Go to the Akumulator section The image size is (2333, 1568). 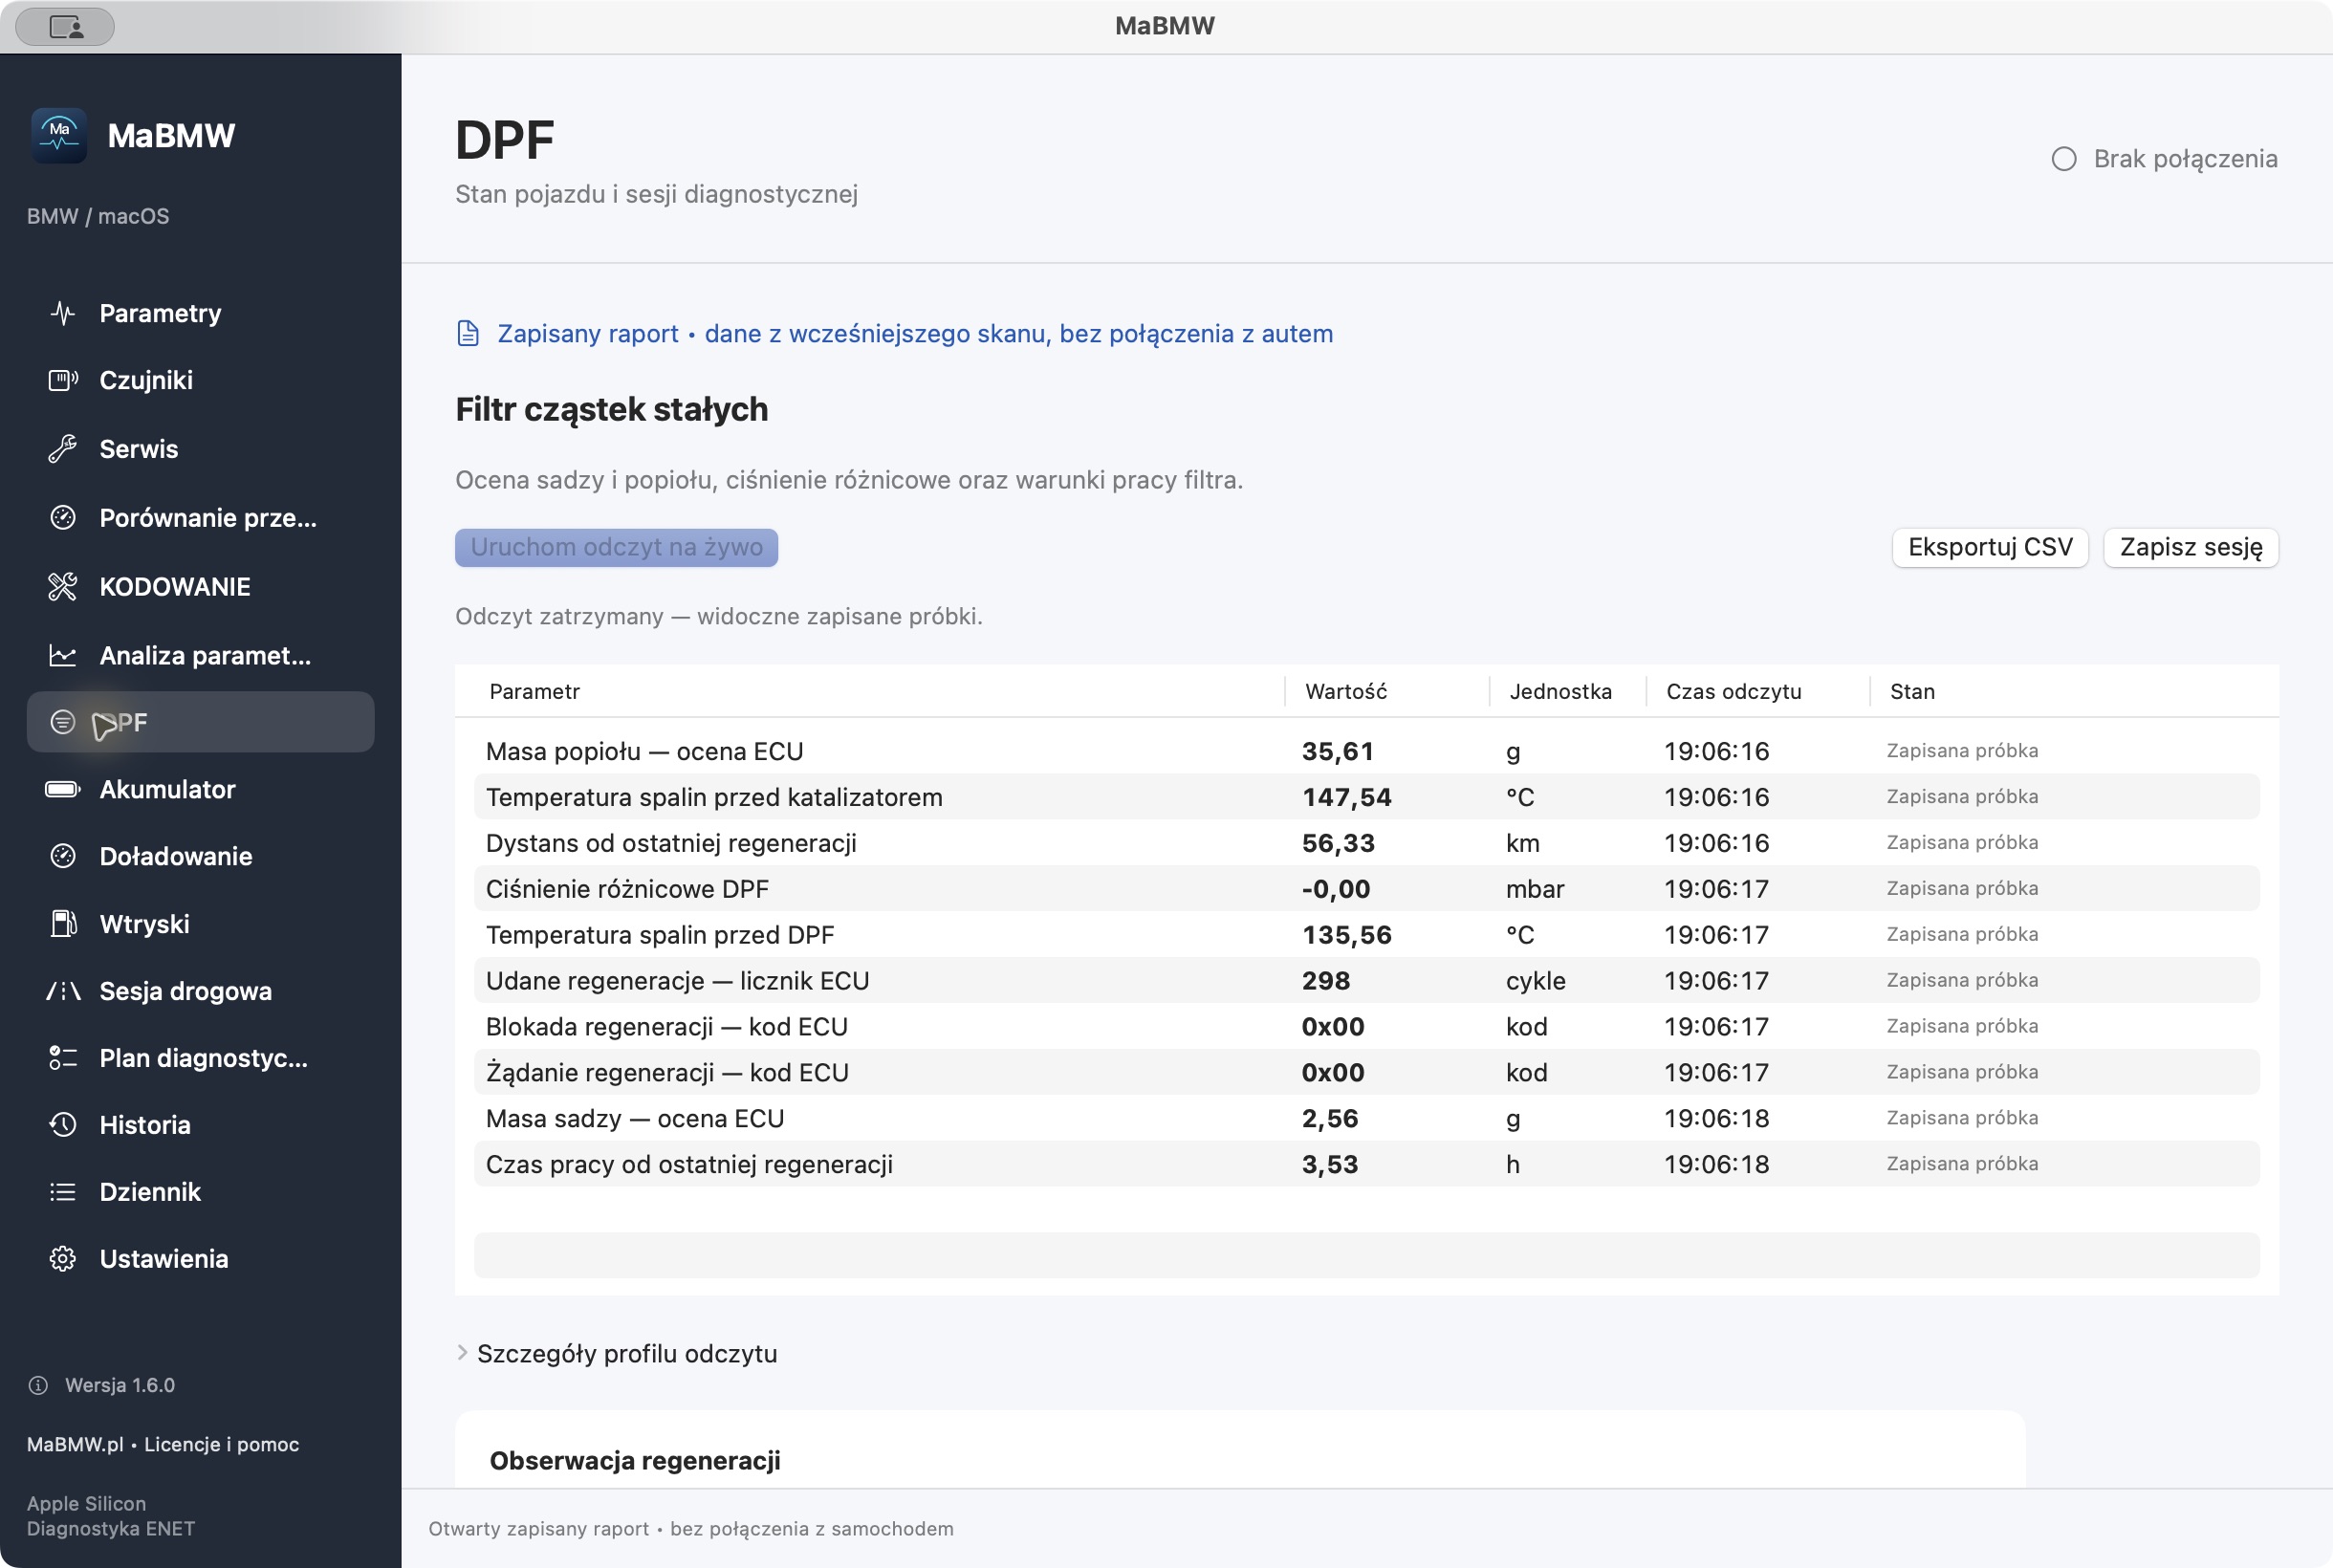(x=200, y=790)
